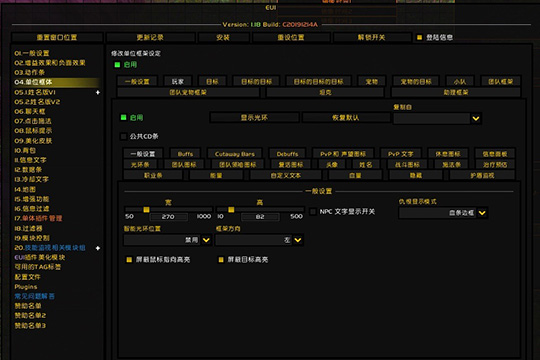Open the 复制自 dropdown arrow
The image size is (540, 360).
pyautogui.click(x=476, y=119)
